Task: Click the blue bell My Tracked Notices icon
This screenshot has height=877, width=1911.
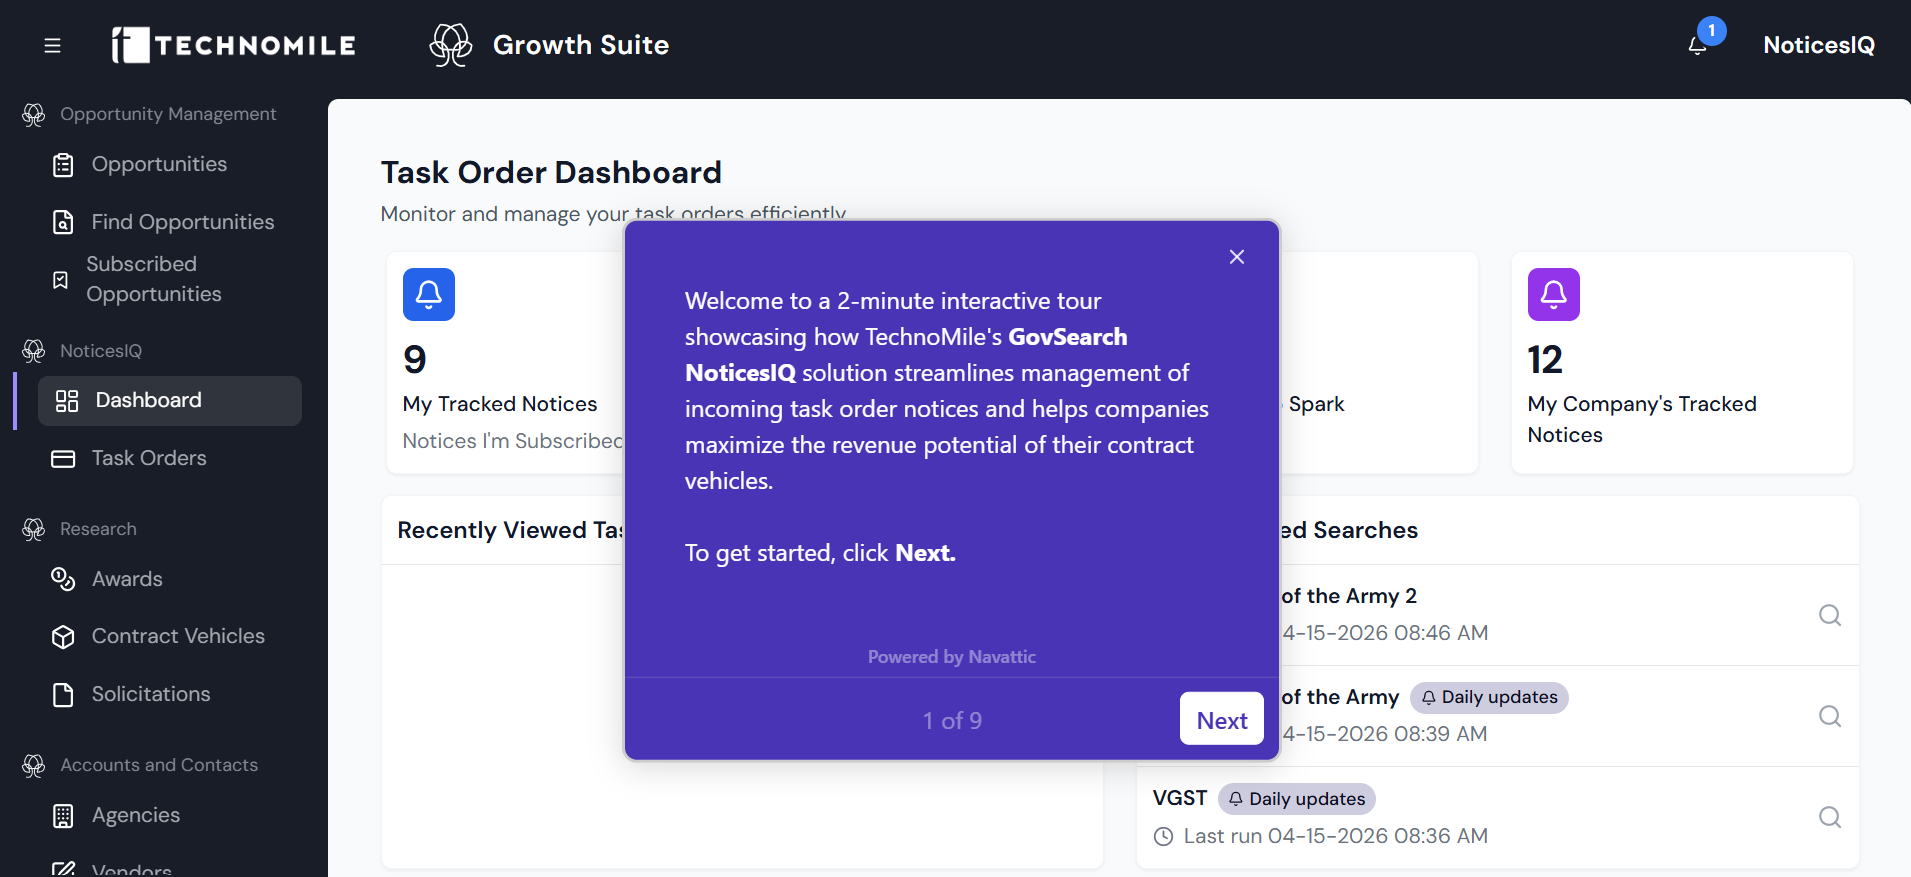Action: (x=429, y=294)
